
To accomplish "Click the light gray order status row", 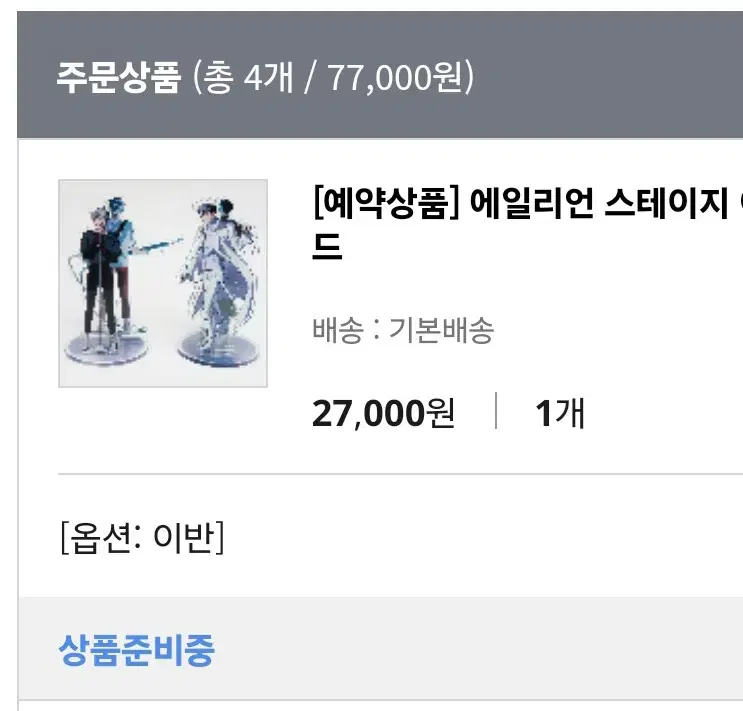I will click(x=381, y=649).
